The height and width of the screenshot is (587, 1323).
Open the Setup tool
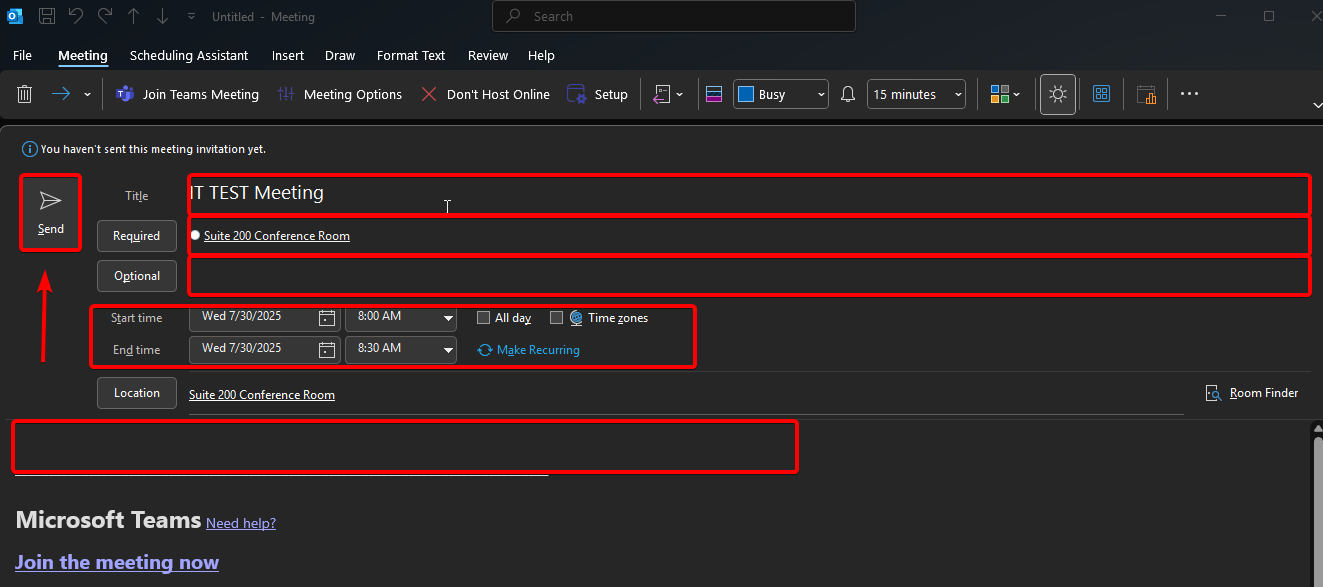coord(597,94)
